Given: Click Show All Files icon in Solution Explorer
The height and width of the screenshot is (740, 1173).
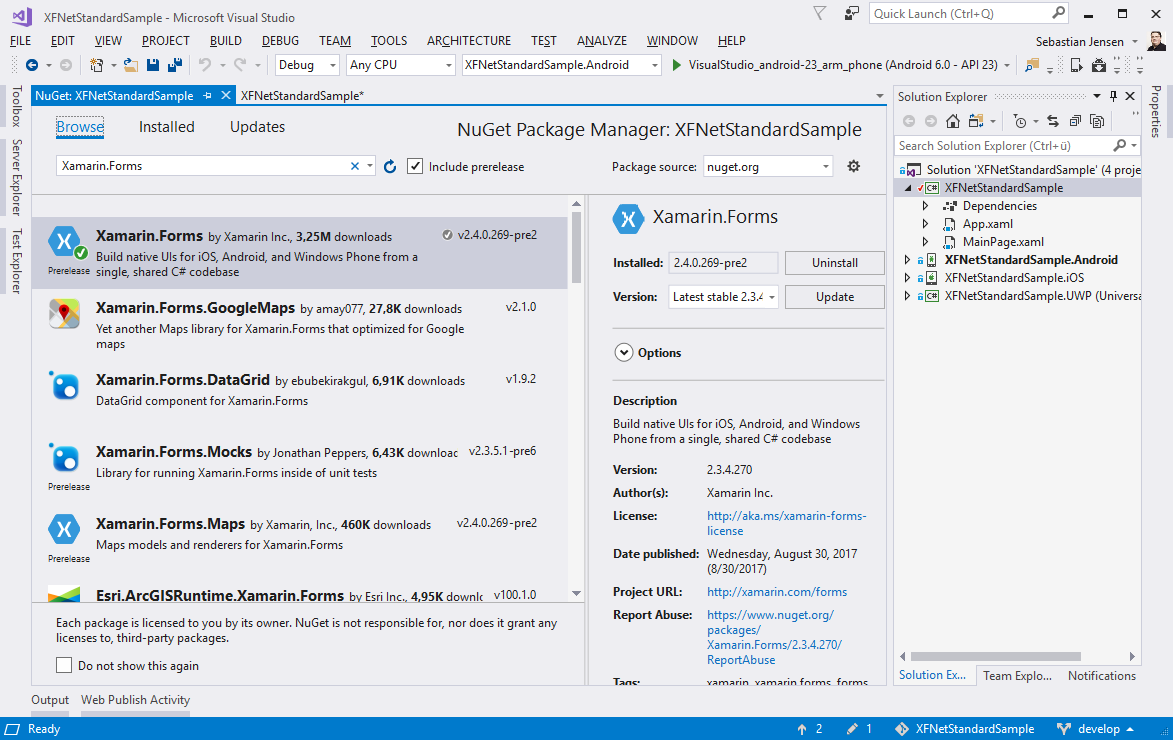Looking at the screenshot, I should point(1097,121).
